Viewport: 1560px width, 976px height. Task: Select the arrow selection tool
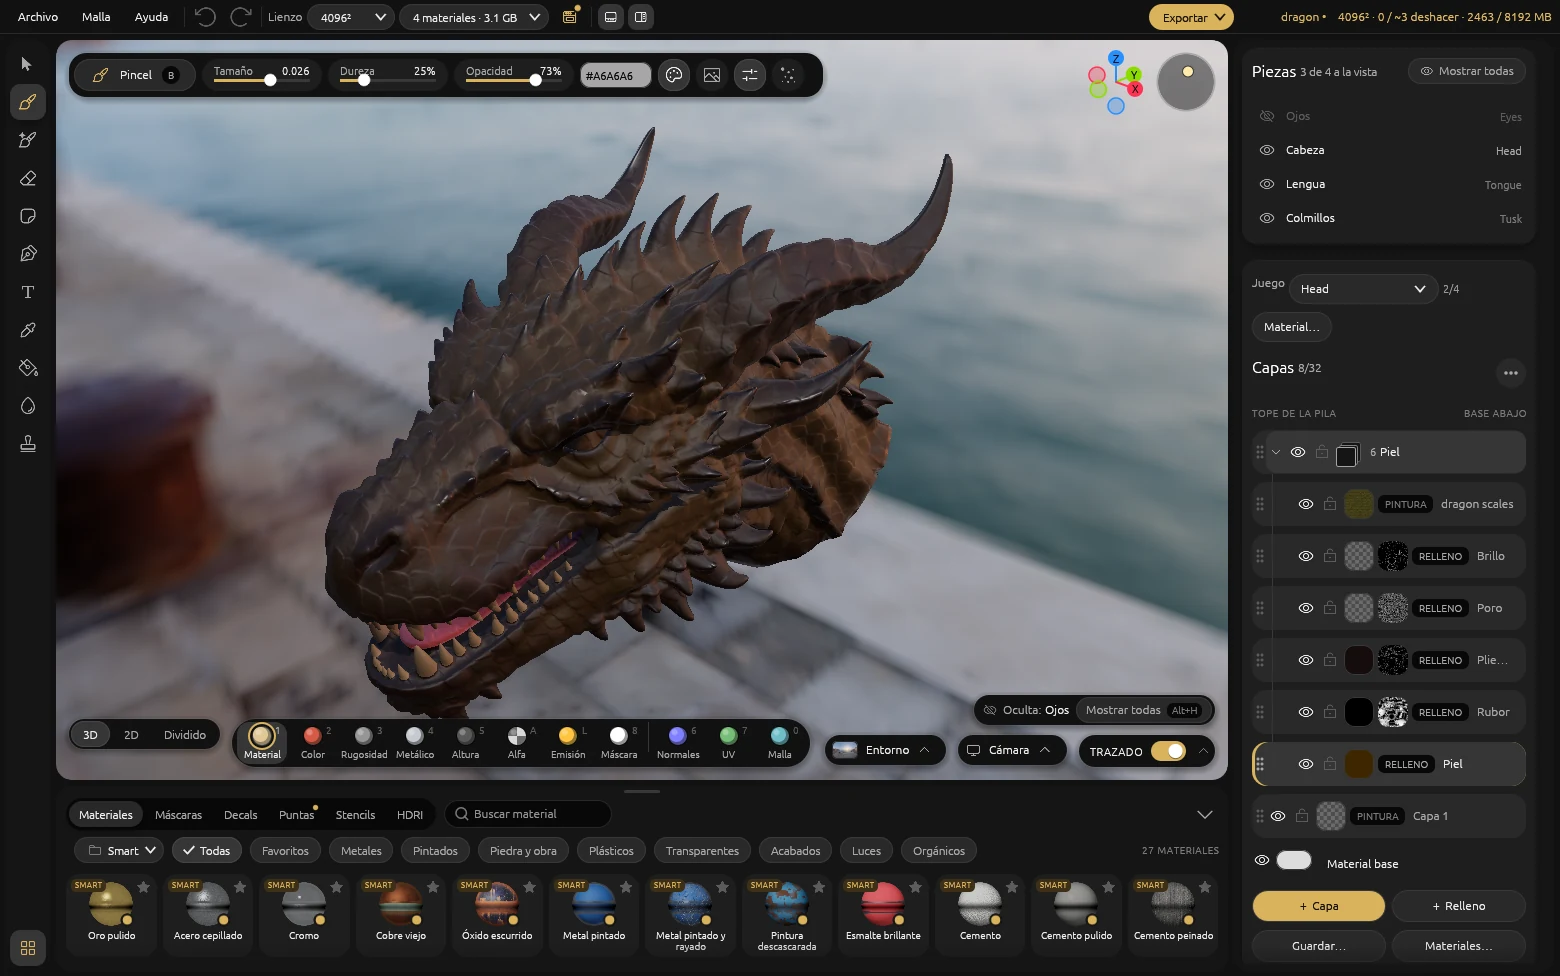(x=27, y=64)
